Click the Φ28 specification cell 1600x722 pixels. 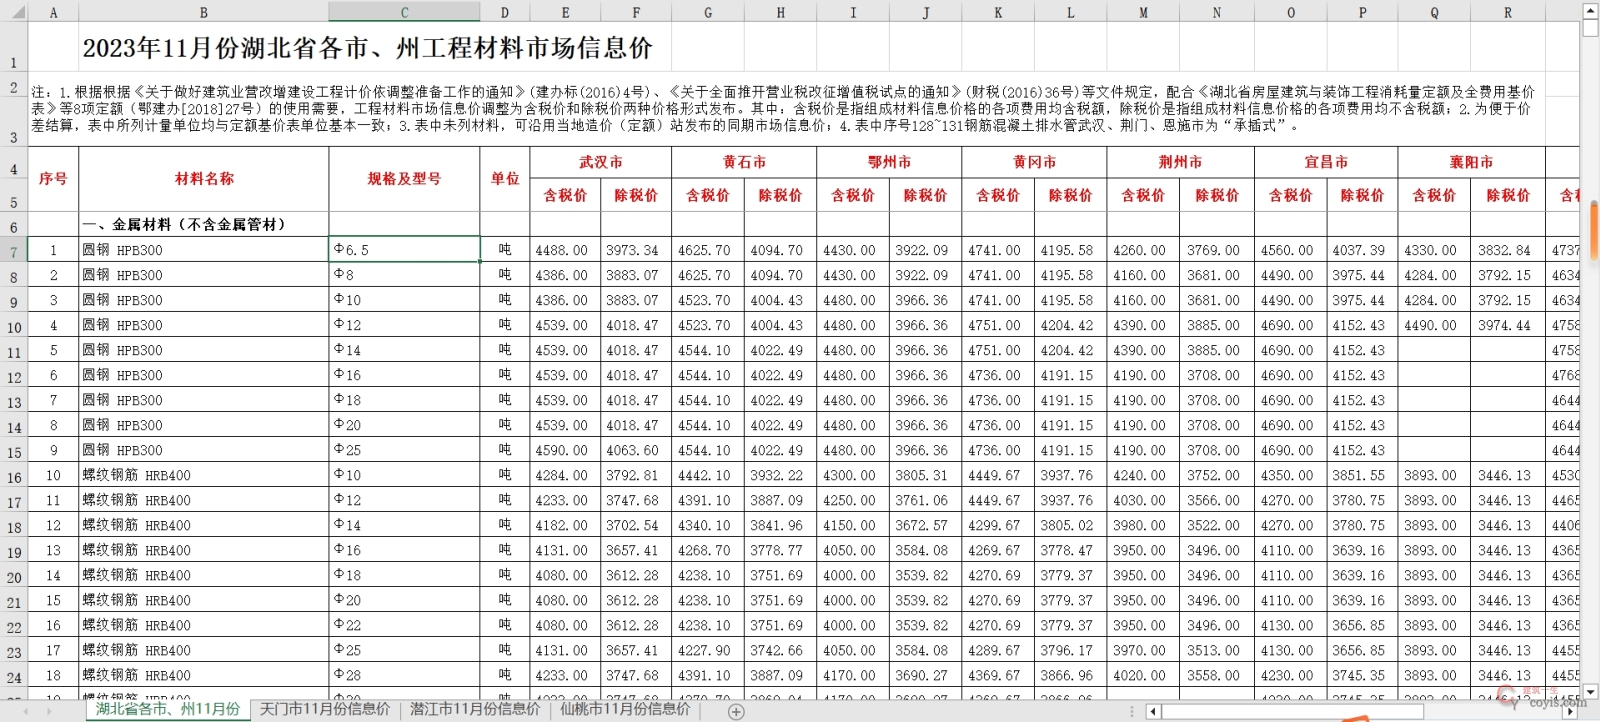pyautogui.click(x=404, y=675)
